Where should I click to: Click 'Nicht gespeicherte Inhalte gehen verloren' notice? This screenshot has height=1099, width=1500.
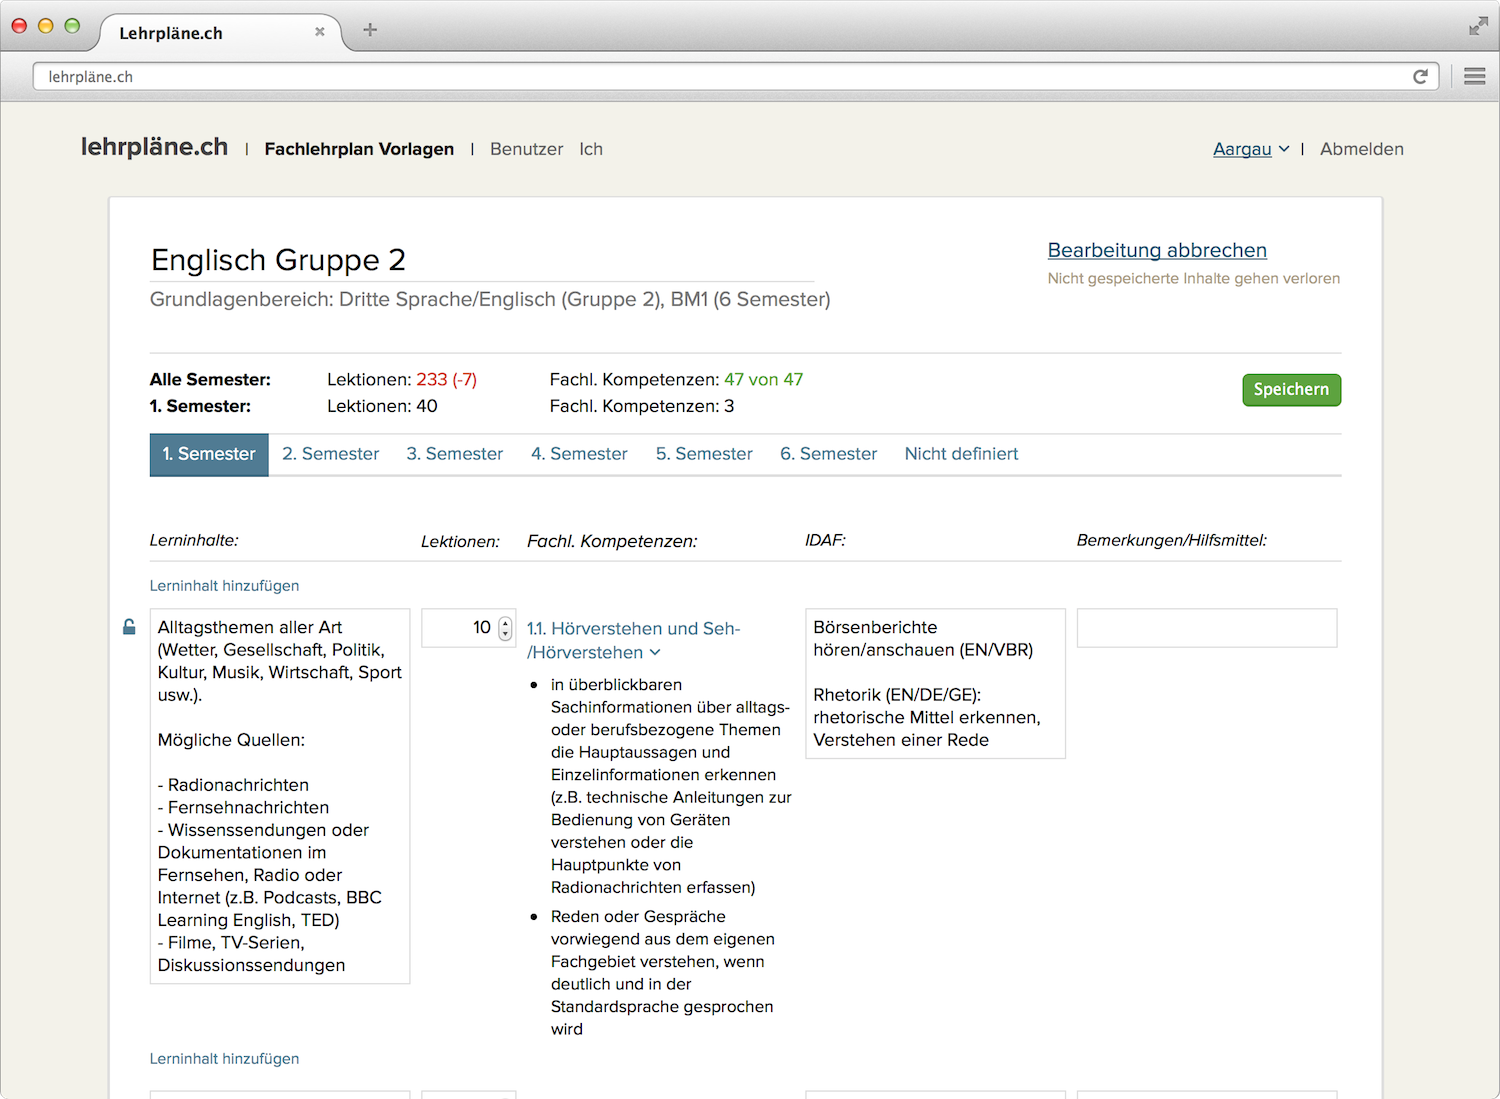(x=1193, y=279)
